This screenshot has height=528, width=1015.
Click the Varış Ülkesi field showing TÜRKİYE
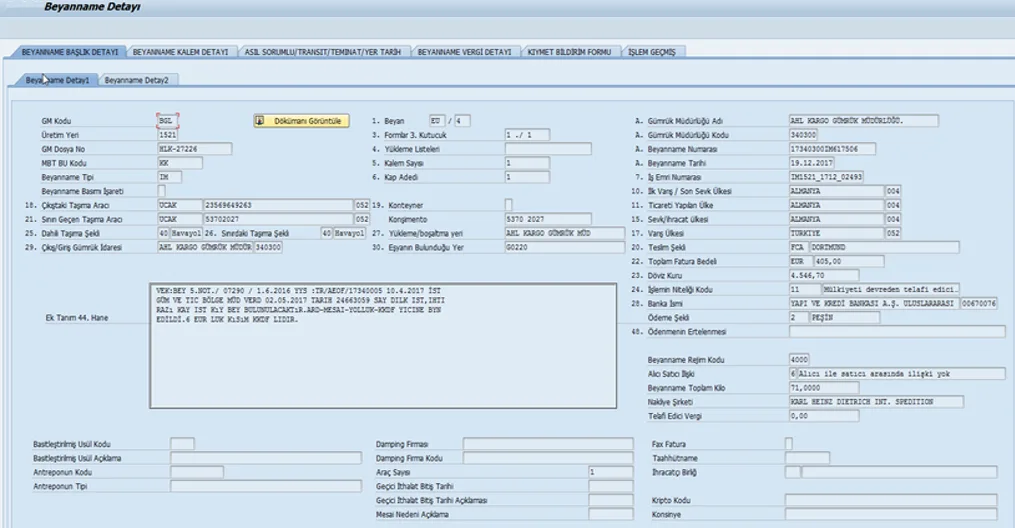836,233
